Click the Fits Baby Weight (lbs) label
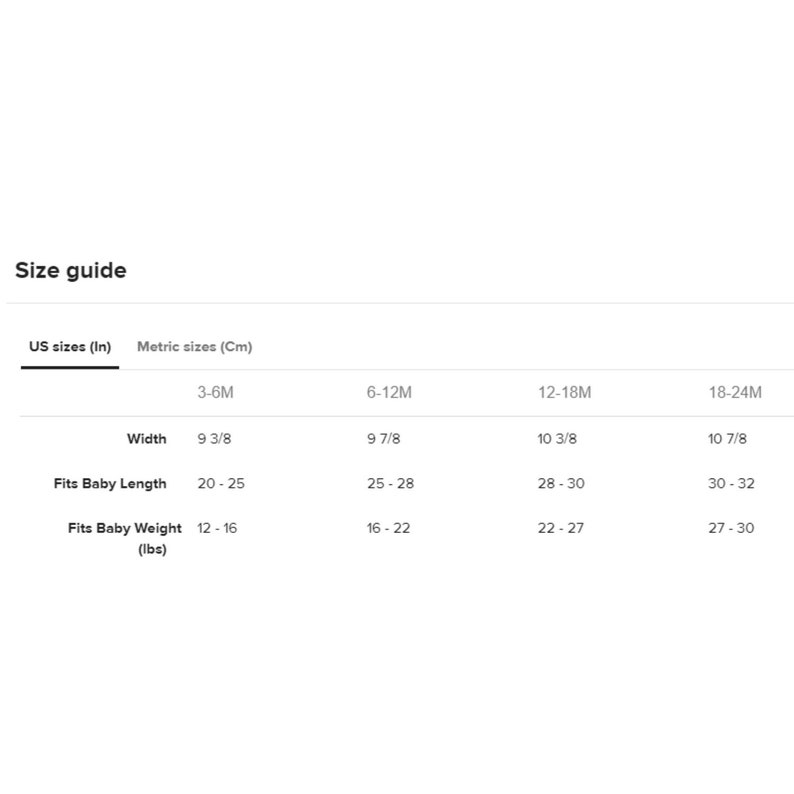Image resolution: width=794 pixels, height=794 pixels. pyautogui.click(x=125, y=538)
